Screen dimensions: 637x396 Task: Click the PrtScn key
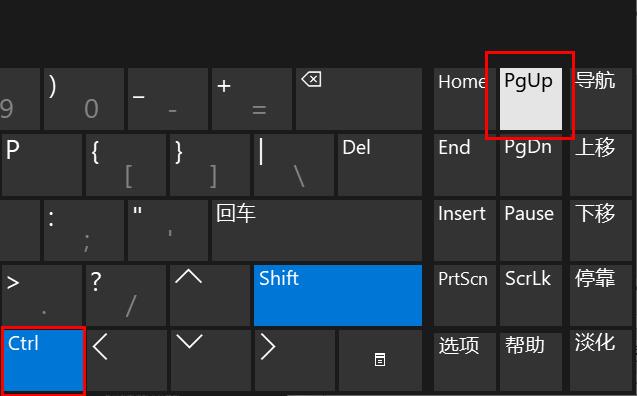pyautogui.click(x=465, y=295)
